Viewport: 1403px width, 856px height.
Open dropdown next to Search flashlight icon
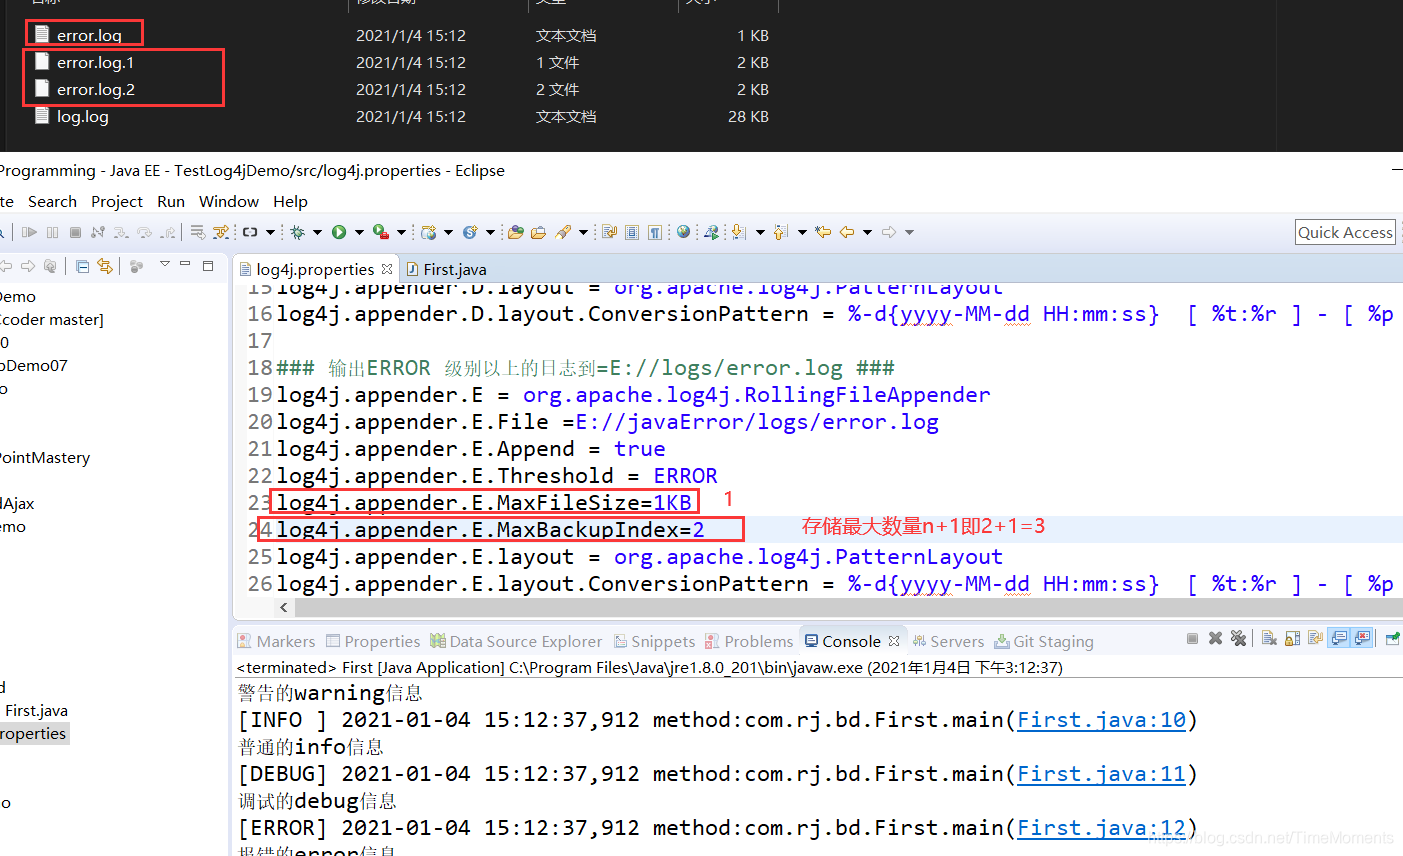(584, 232)
